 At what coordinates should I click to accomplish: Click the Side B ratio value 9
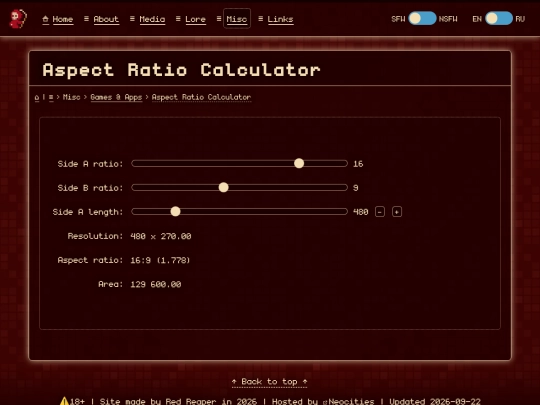point(356,188)
